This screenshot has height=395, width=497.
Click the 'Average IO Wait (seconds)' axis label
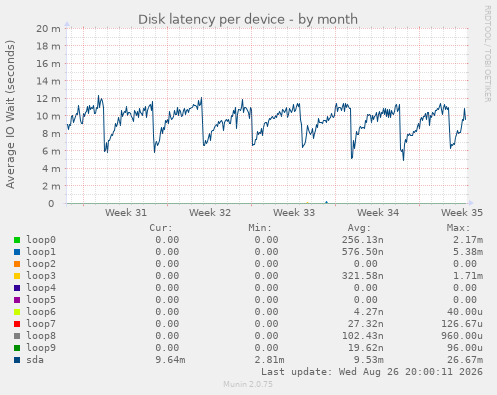10,114
